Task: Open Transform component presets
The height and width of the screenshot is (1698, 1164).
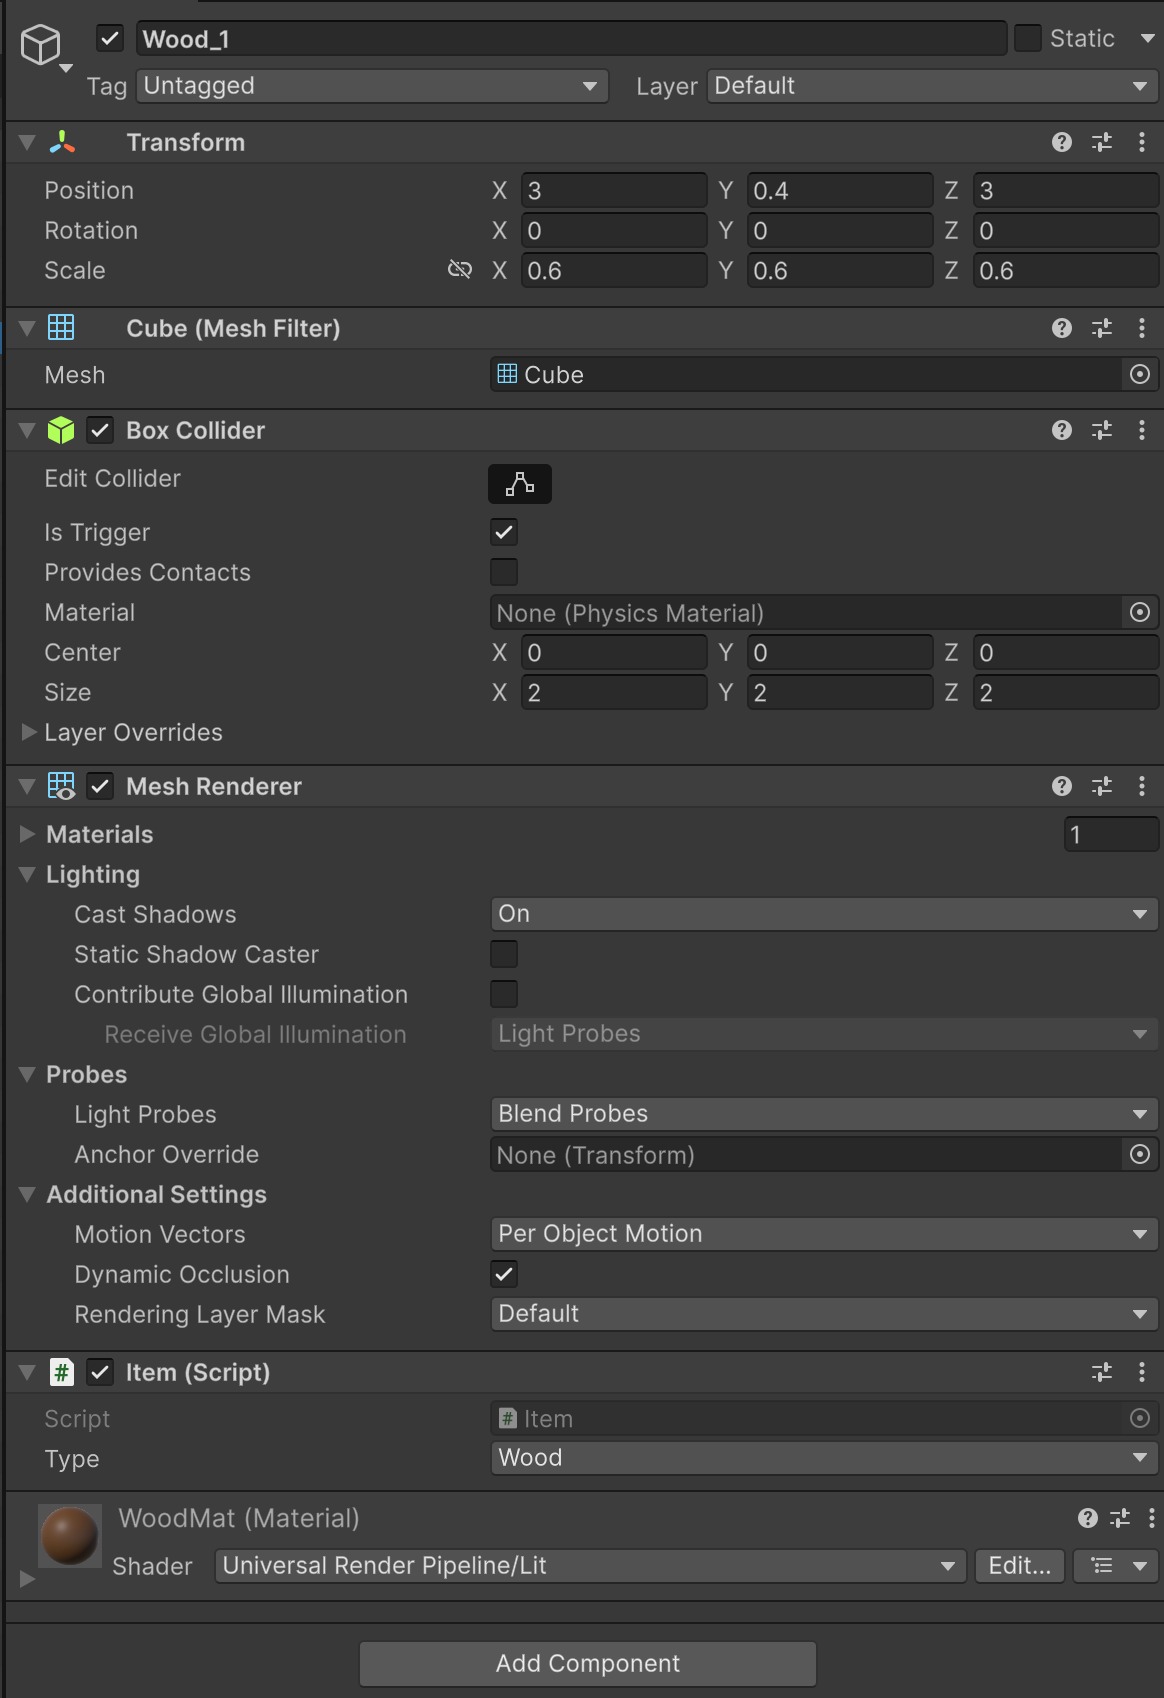Action: click(1102, 142)
